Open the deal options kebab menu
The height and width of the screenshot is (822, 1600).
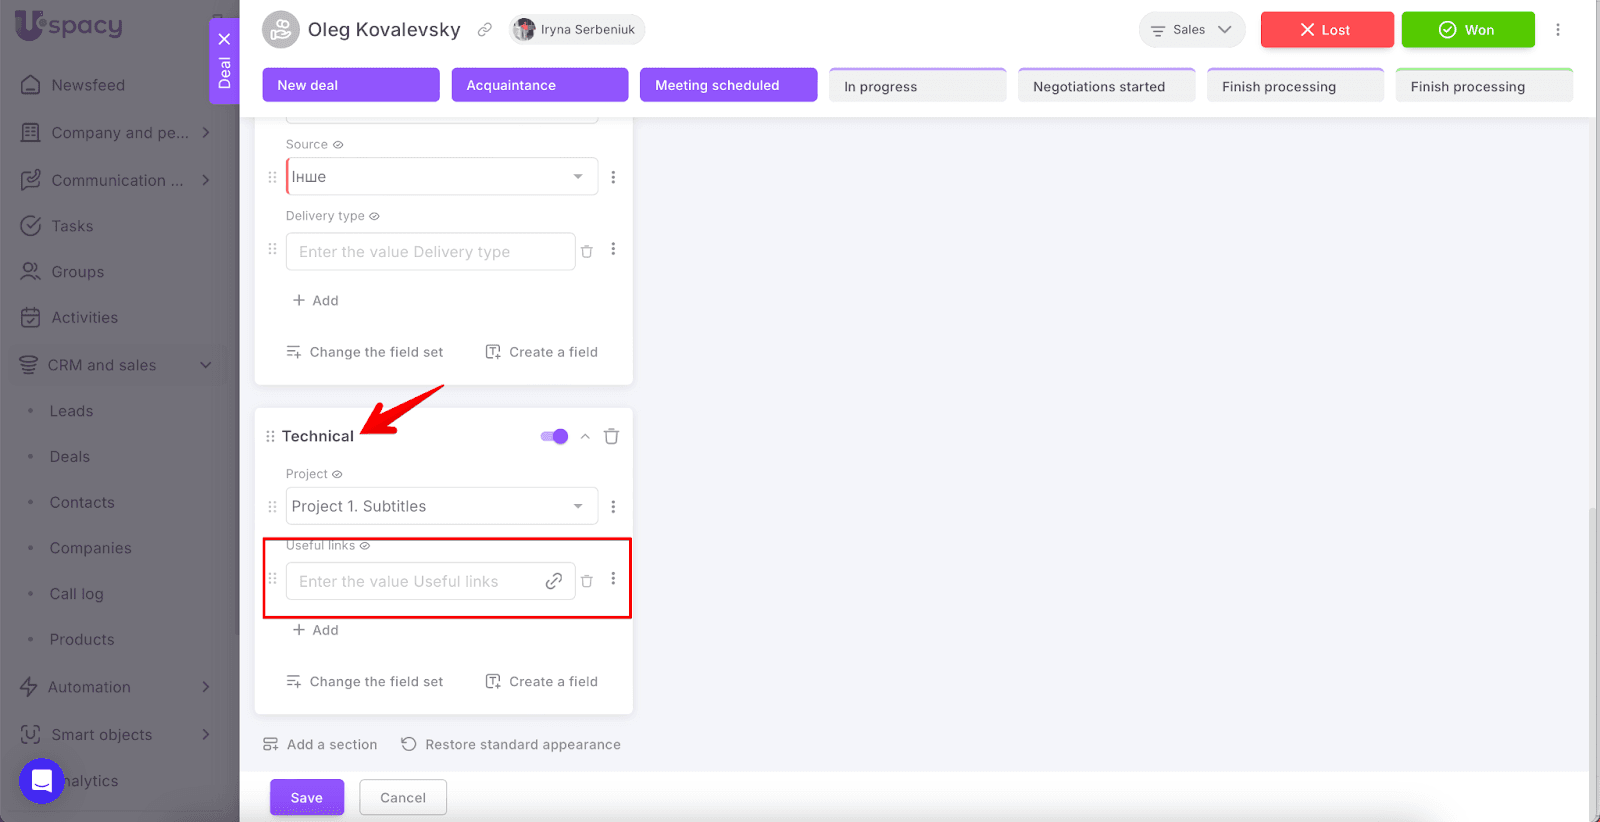tap(1557, 30)
